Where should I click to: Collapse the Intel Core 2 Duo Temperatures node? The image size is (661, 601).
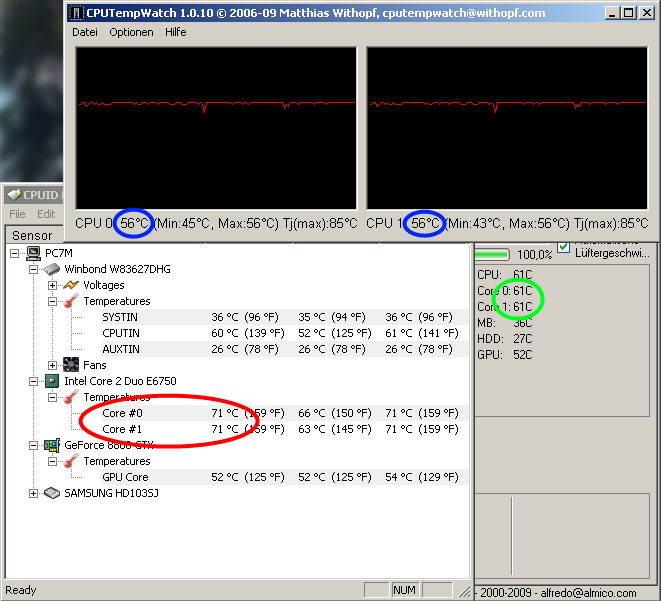click(52, 397)
